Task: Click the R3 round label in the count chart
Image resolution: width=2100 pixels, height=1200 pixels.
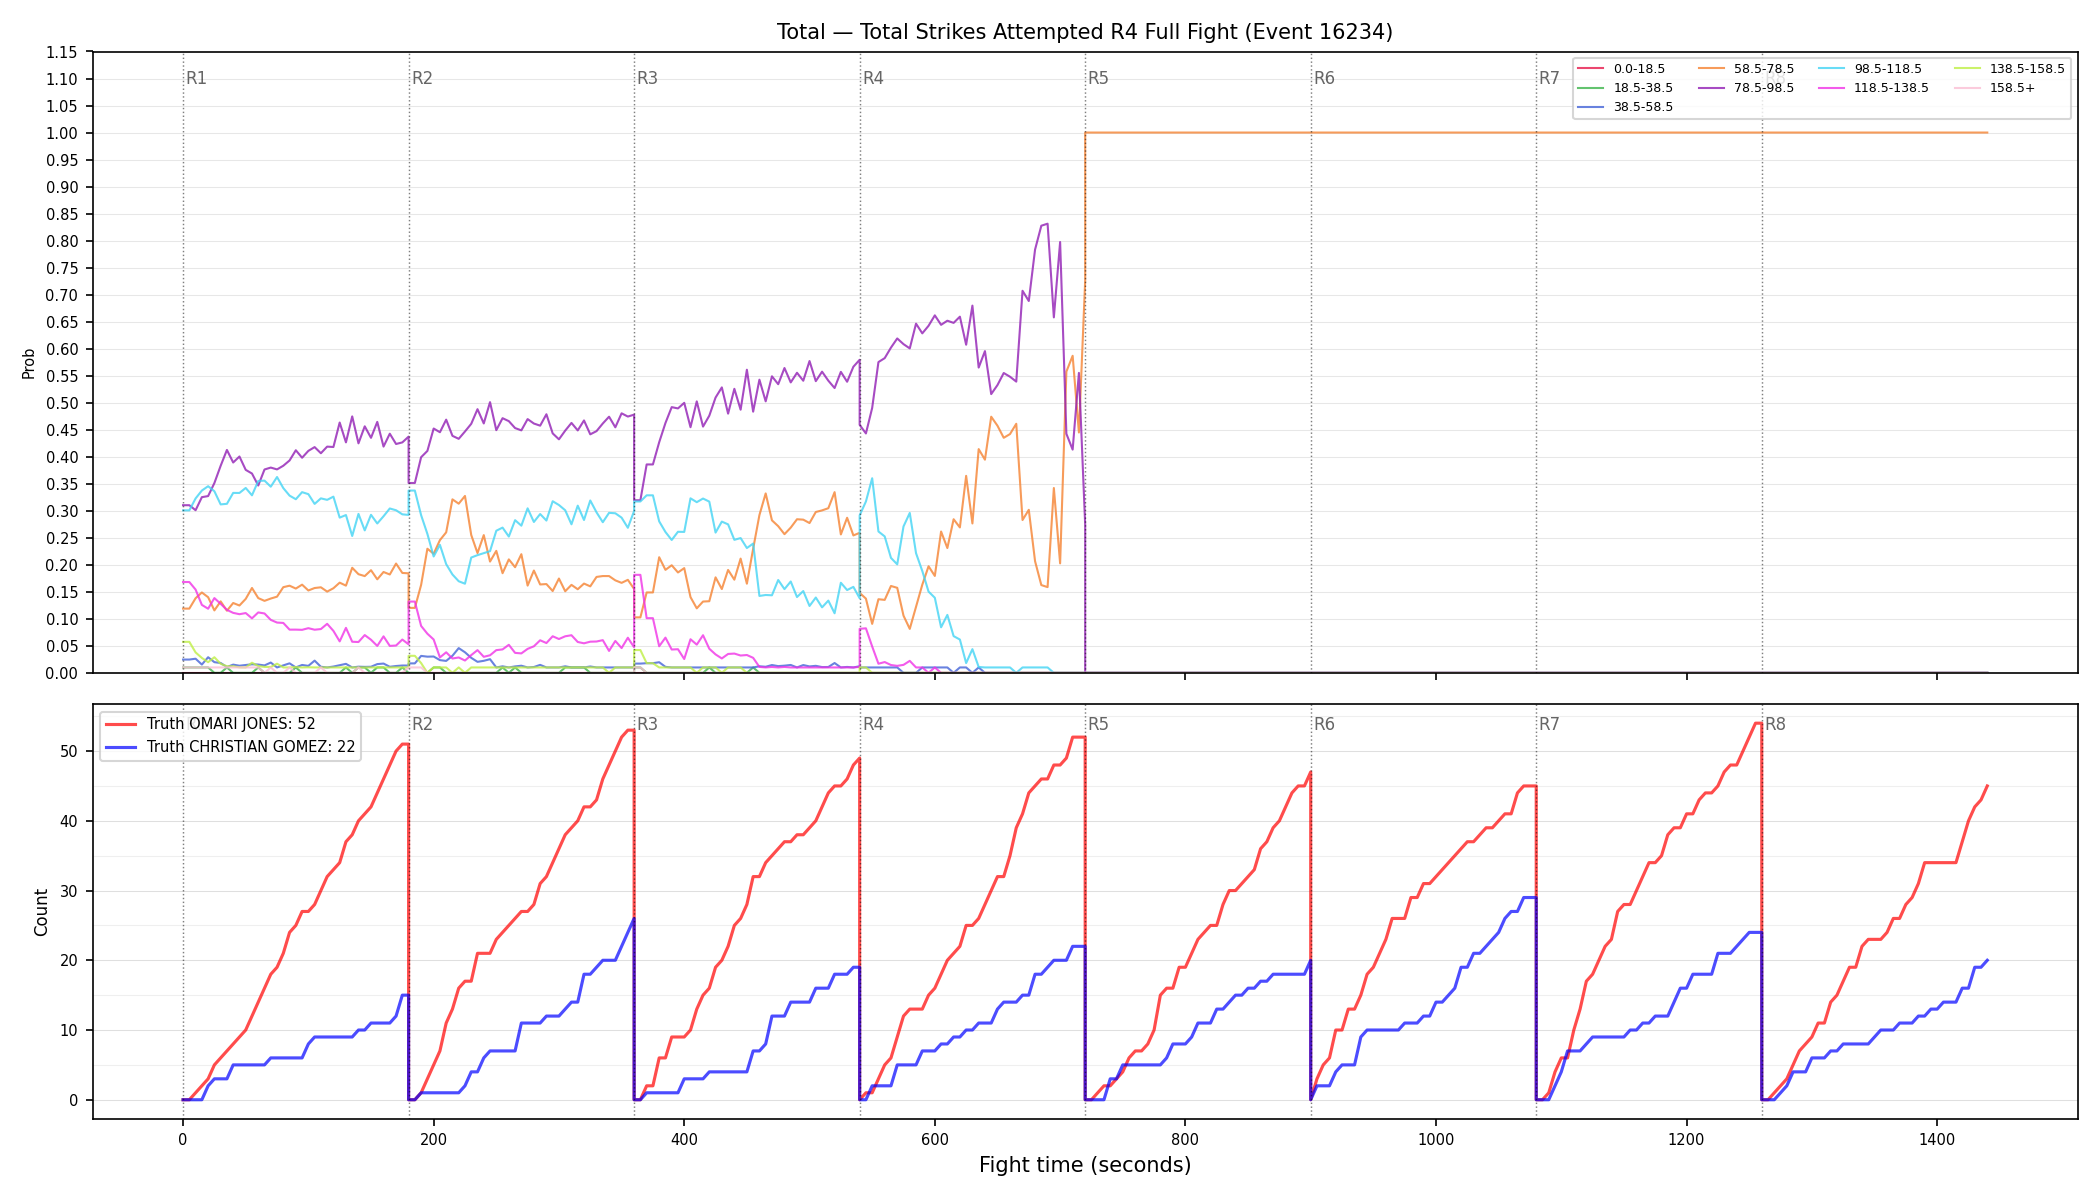Action: (647, 724)
